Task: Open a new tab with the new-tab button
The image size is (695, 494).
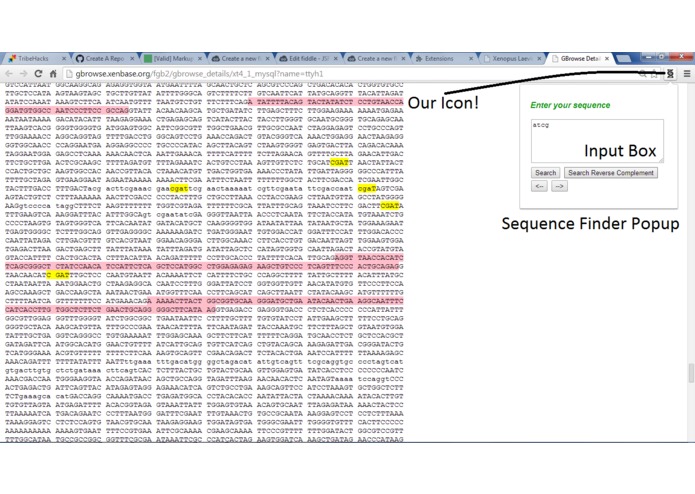Action: pyautogui.click(x=624, y=58)
